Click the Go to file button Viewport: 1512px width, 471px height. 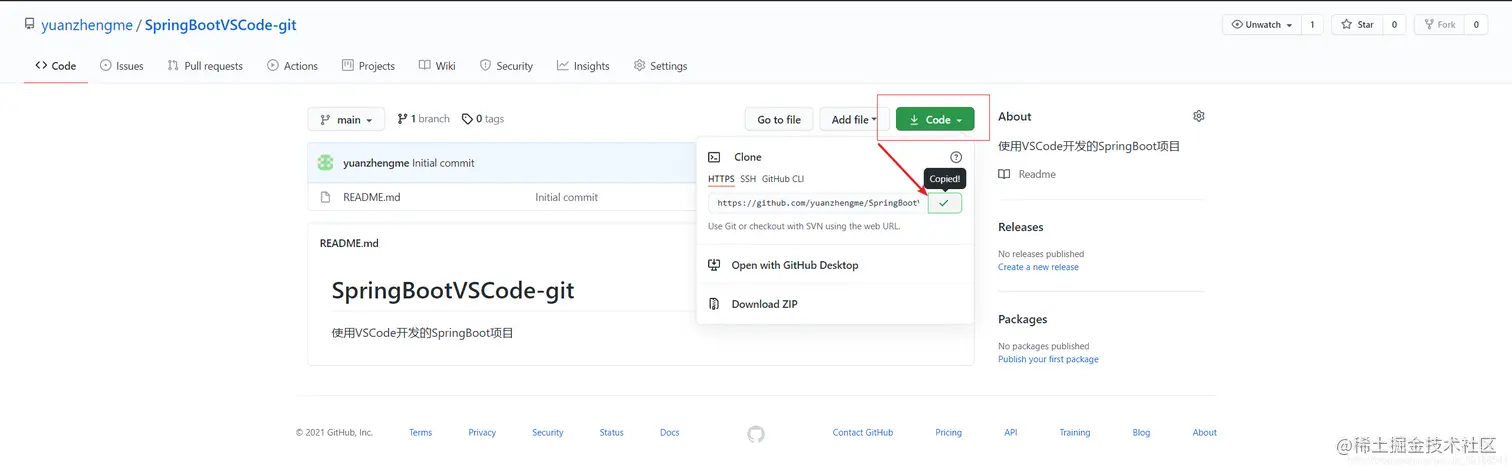click(x=779, y=120)
